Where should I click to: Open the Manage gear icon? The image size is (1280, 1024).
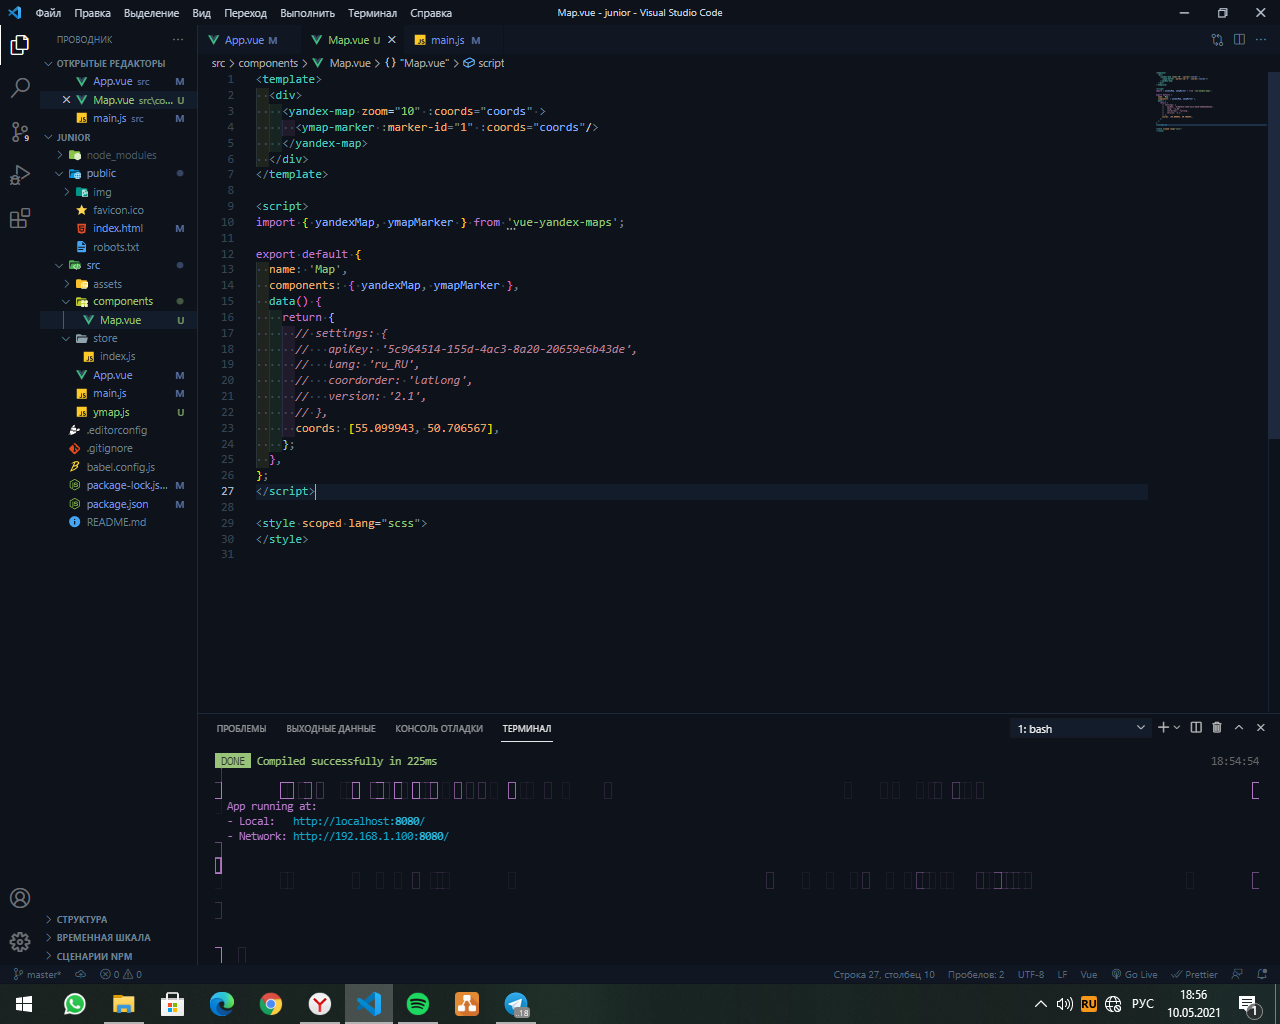[19, 942]
